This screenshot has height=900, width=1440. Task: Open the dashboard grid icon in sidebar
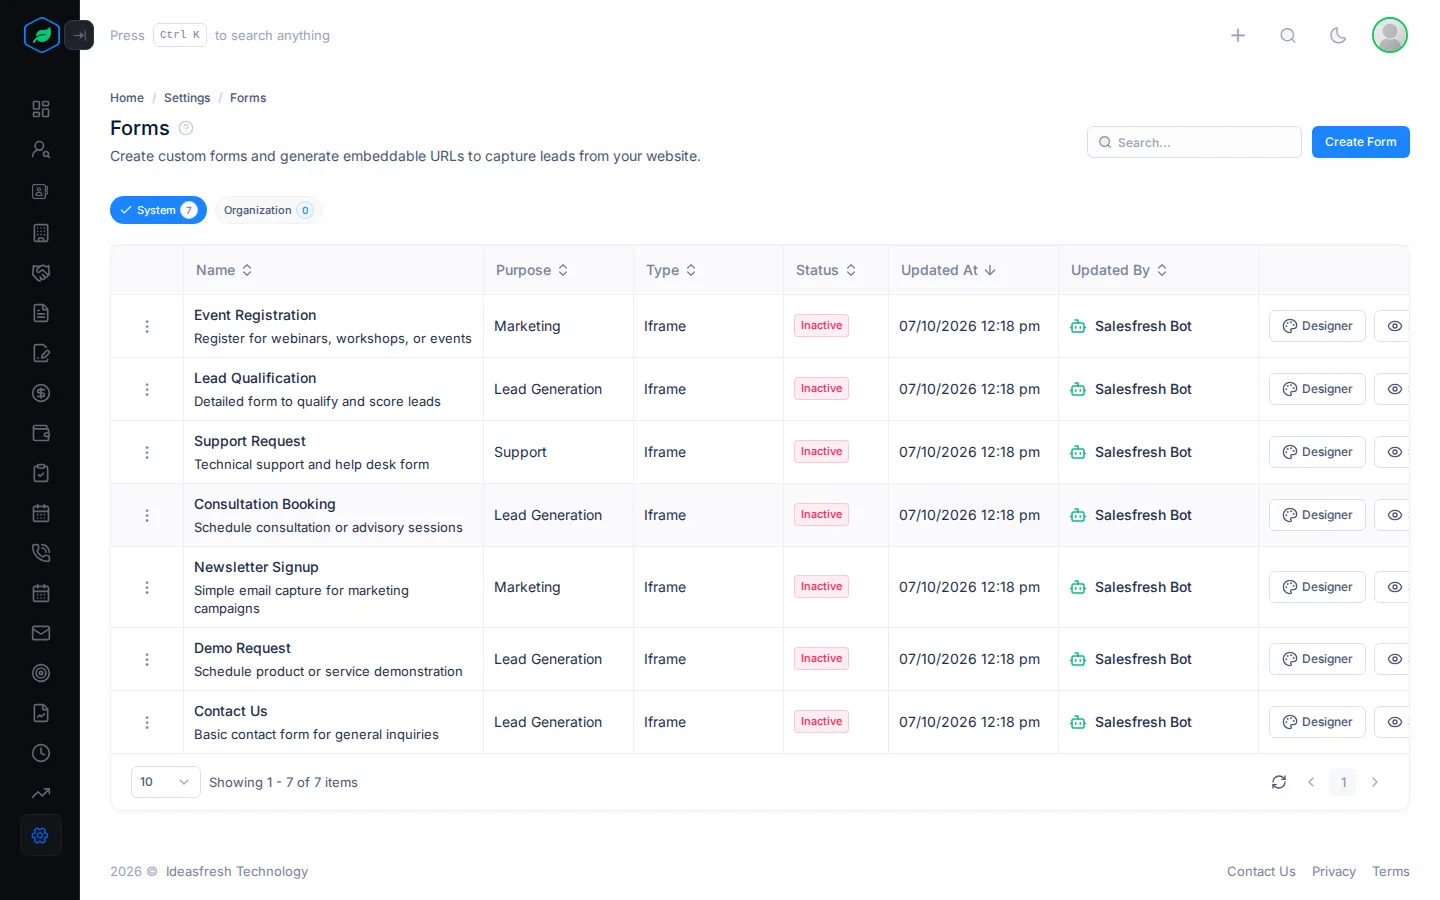tap(41, 109)
